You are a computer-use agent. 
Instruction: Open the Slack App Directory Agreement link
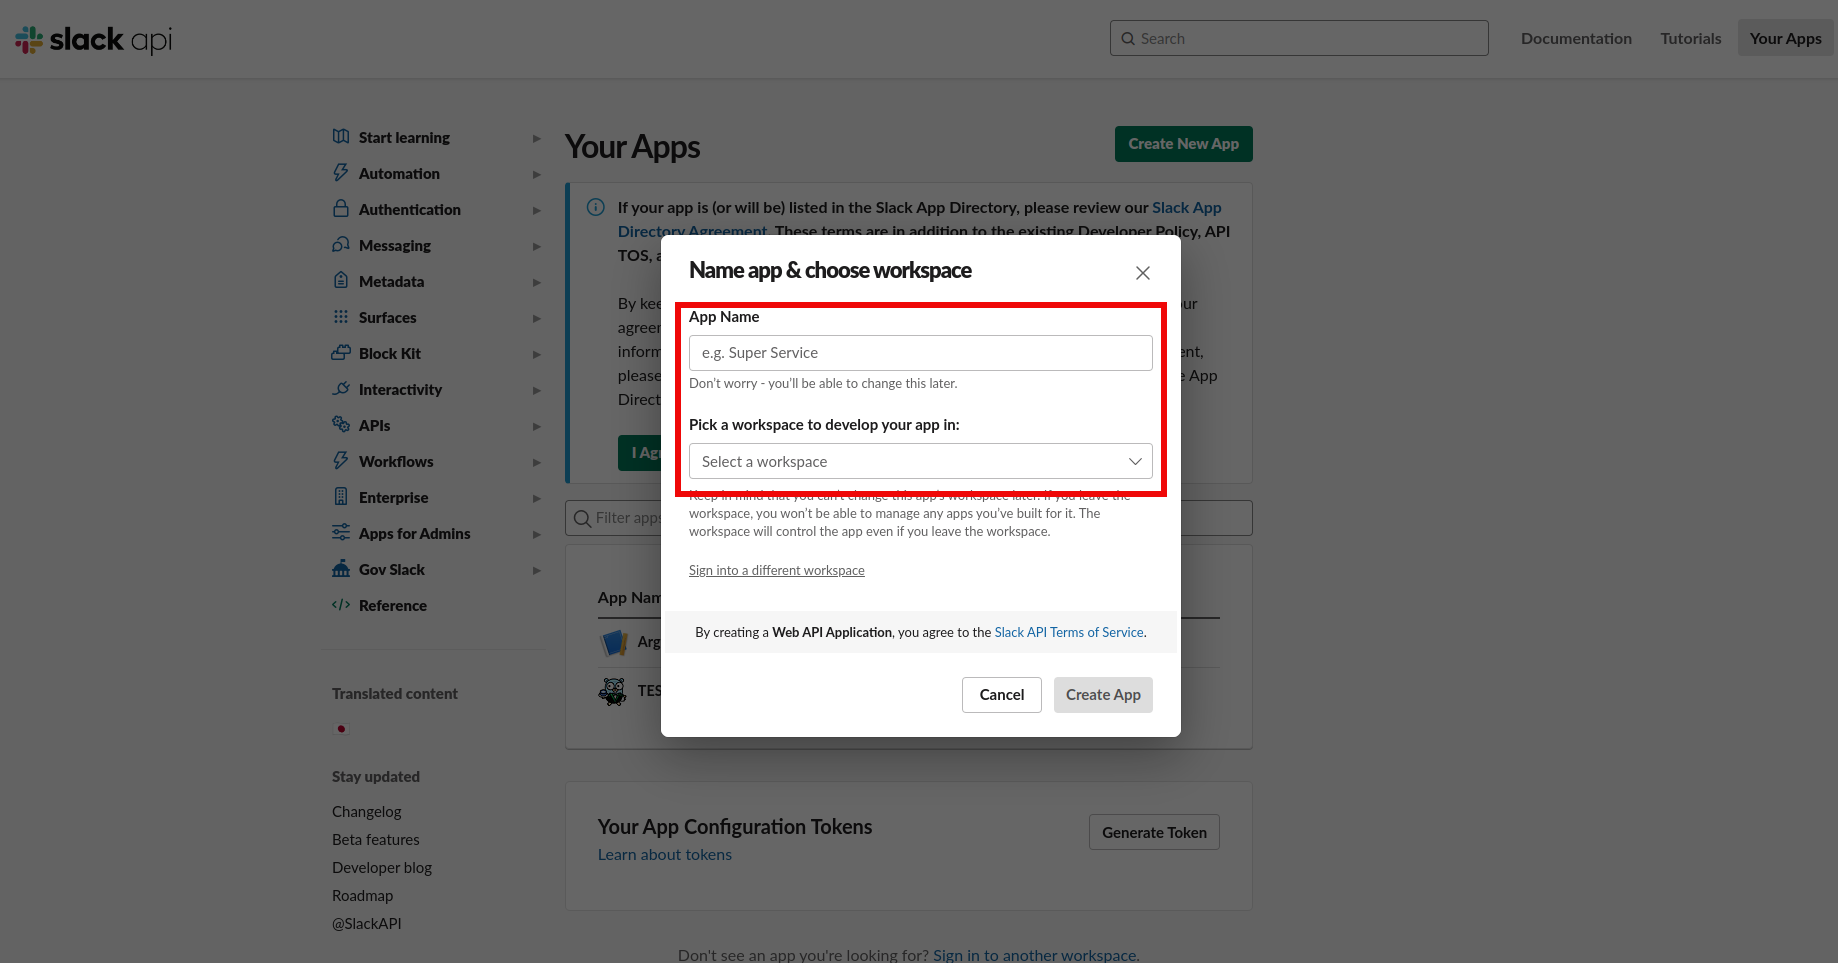pos(1187,207)
